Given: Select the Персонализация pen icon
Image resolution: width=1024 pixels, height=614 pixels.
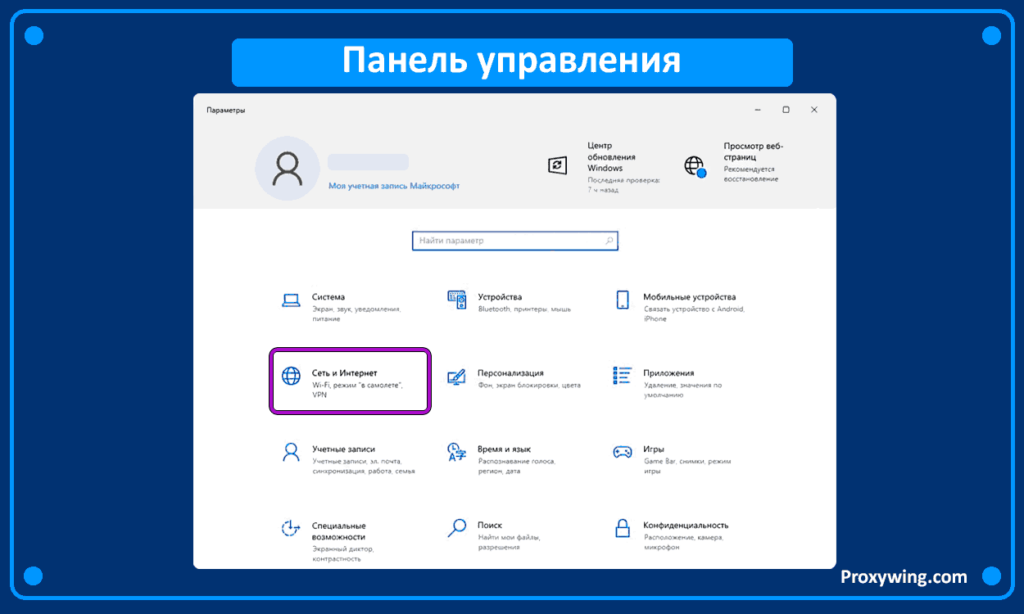Looking at the screenshot, I should 456,377.
